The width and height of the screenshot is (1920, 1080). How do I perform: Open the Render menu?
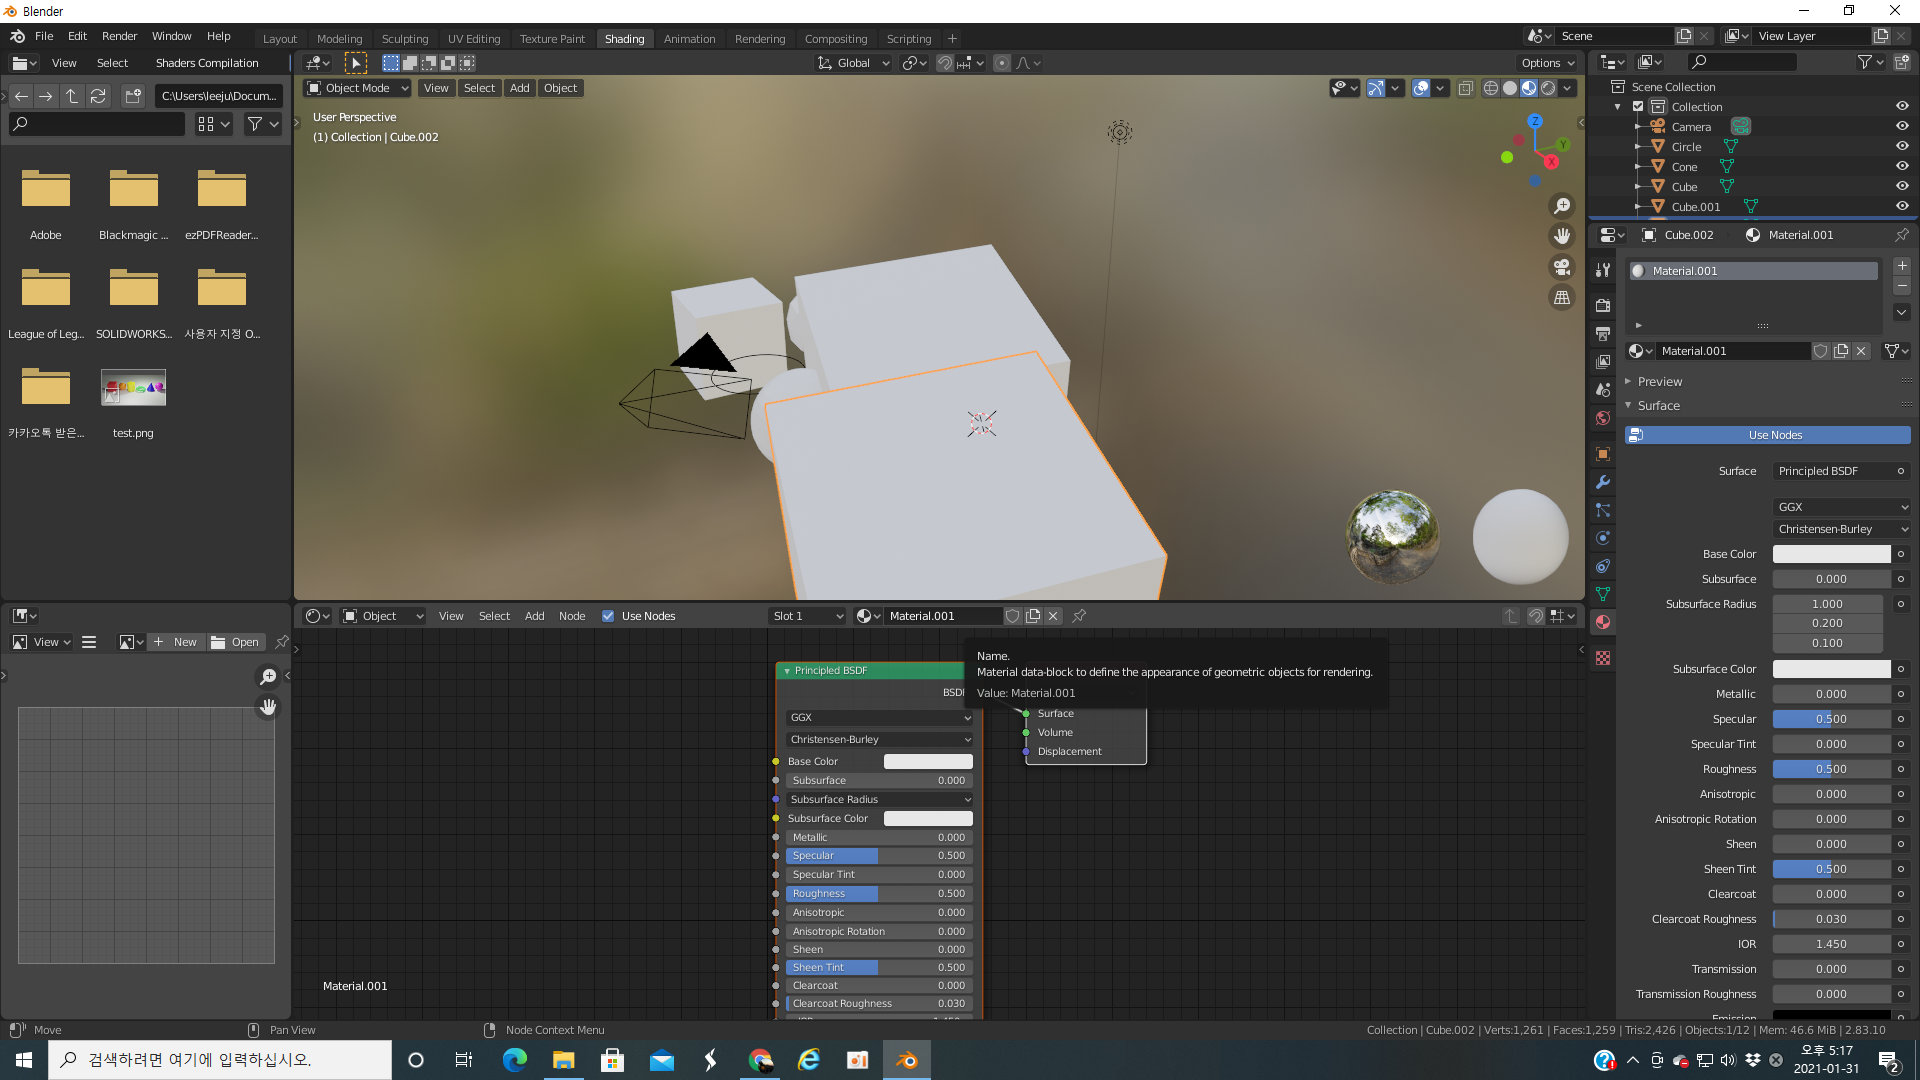[119, 36]
